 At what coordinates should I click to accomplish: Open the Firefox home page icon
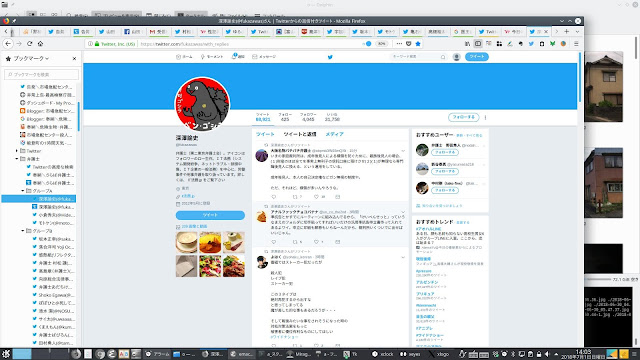(40, 44)
